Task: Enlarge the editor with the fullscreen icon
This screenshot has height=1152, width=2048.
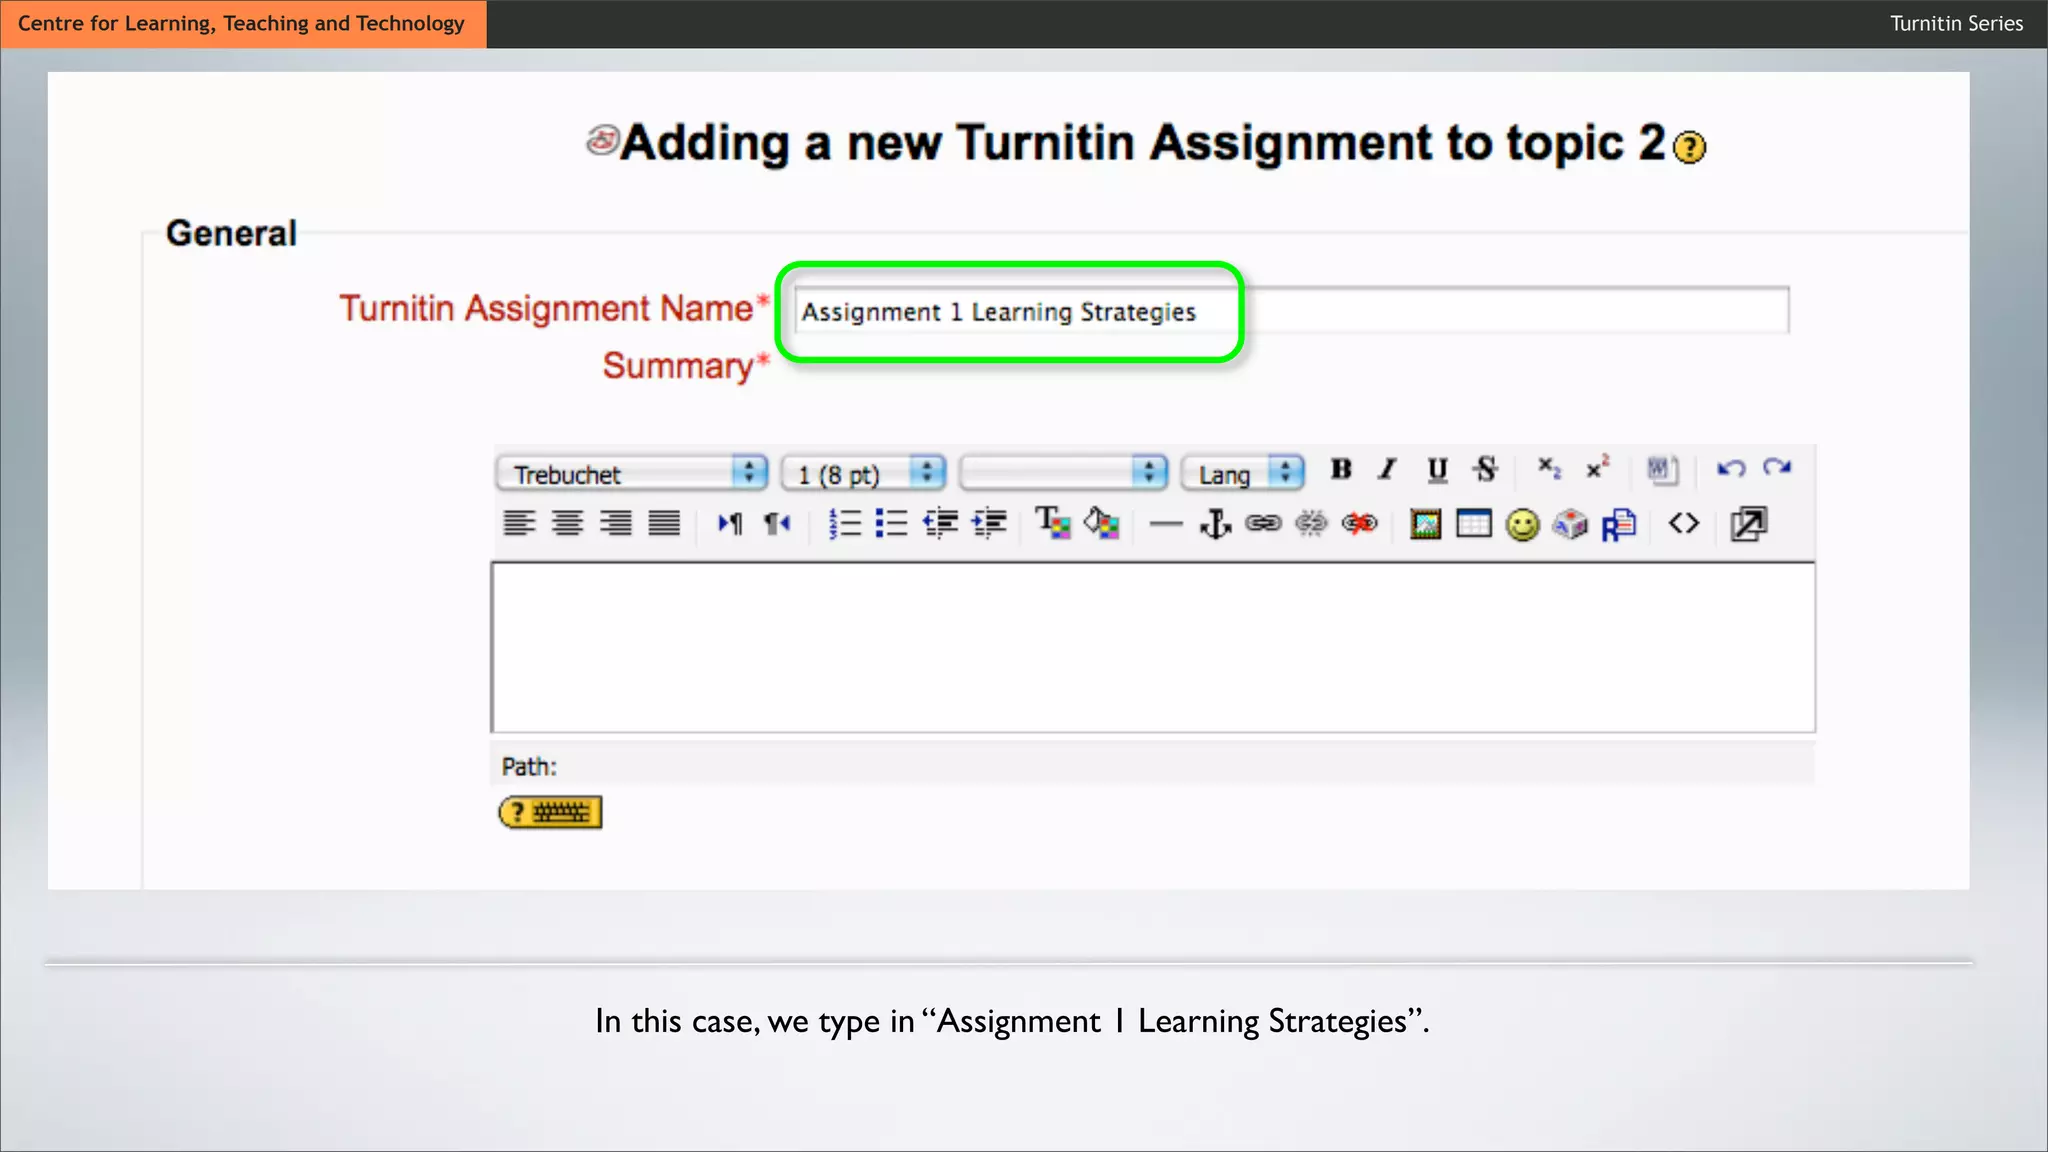Action: point(1748,524)
